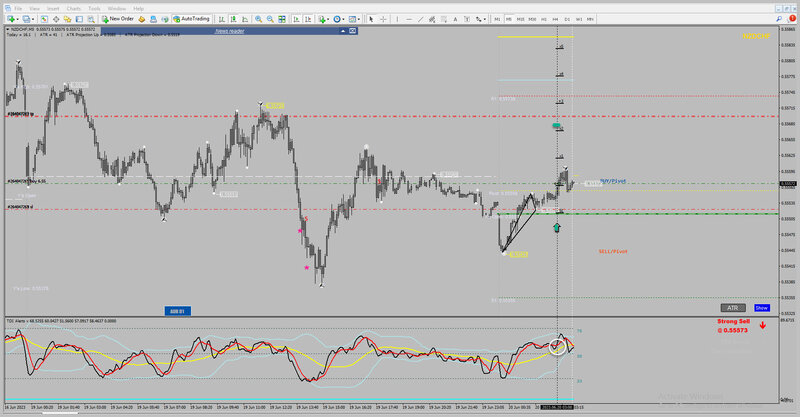Viewport: 800px width, 417px height.
Task: Open the Periods clock icon
Action: 337,19
